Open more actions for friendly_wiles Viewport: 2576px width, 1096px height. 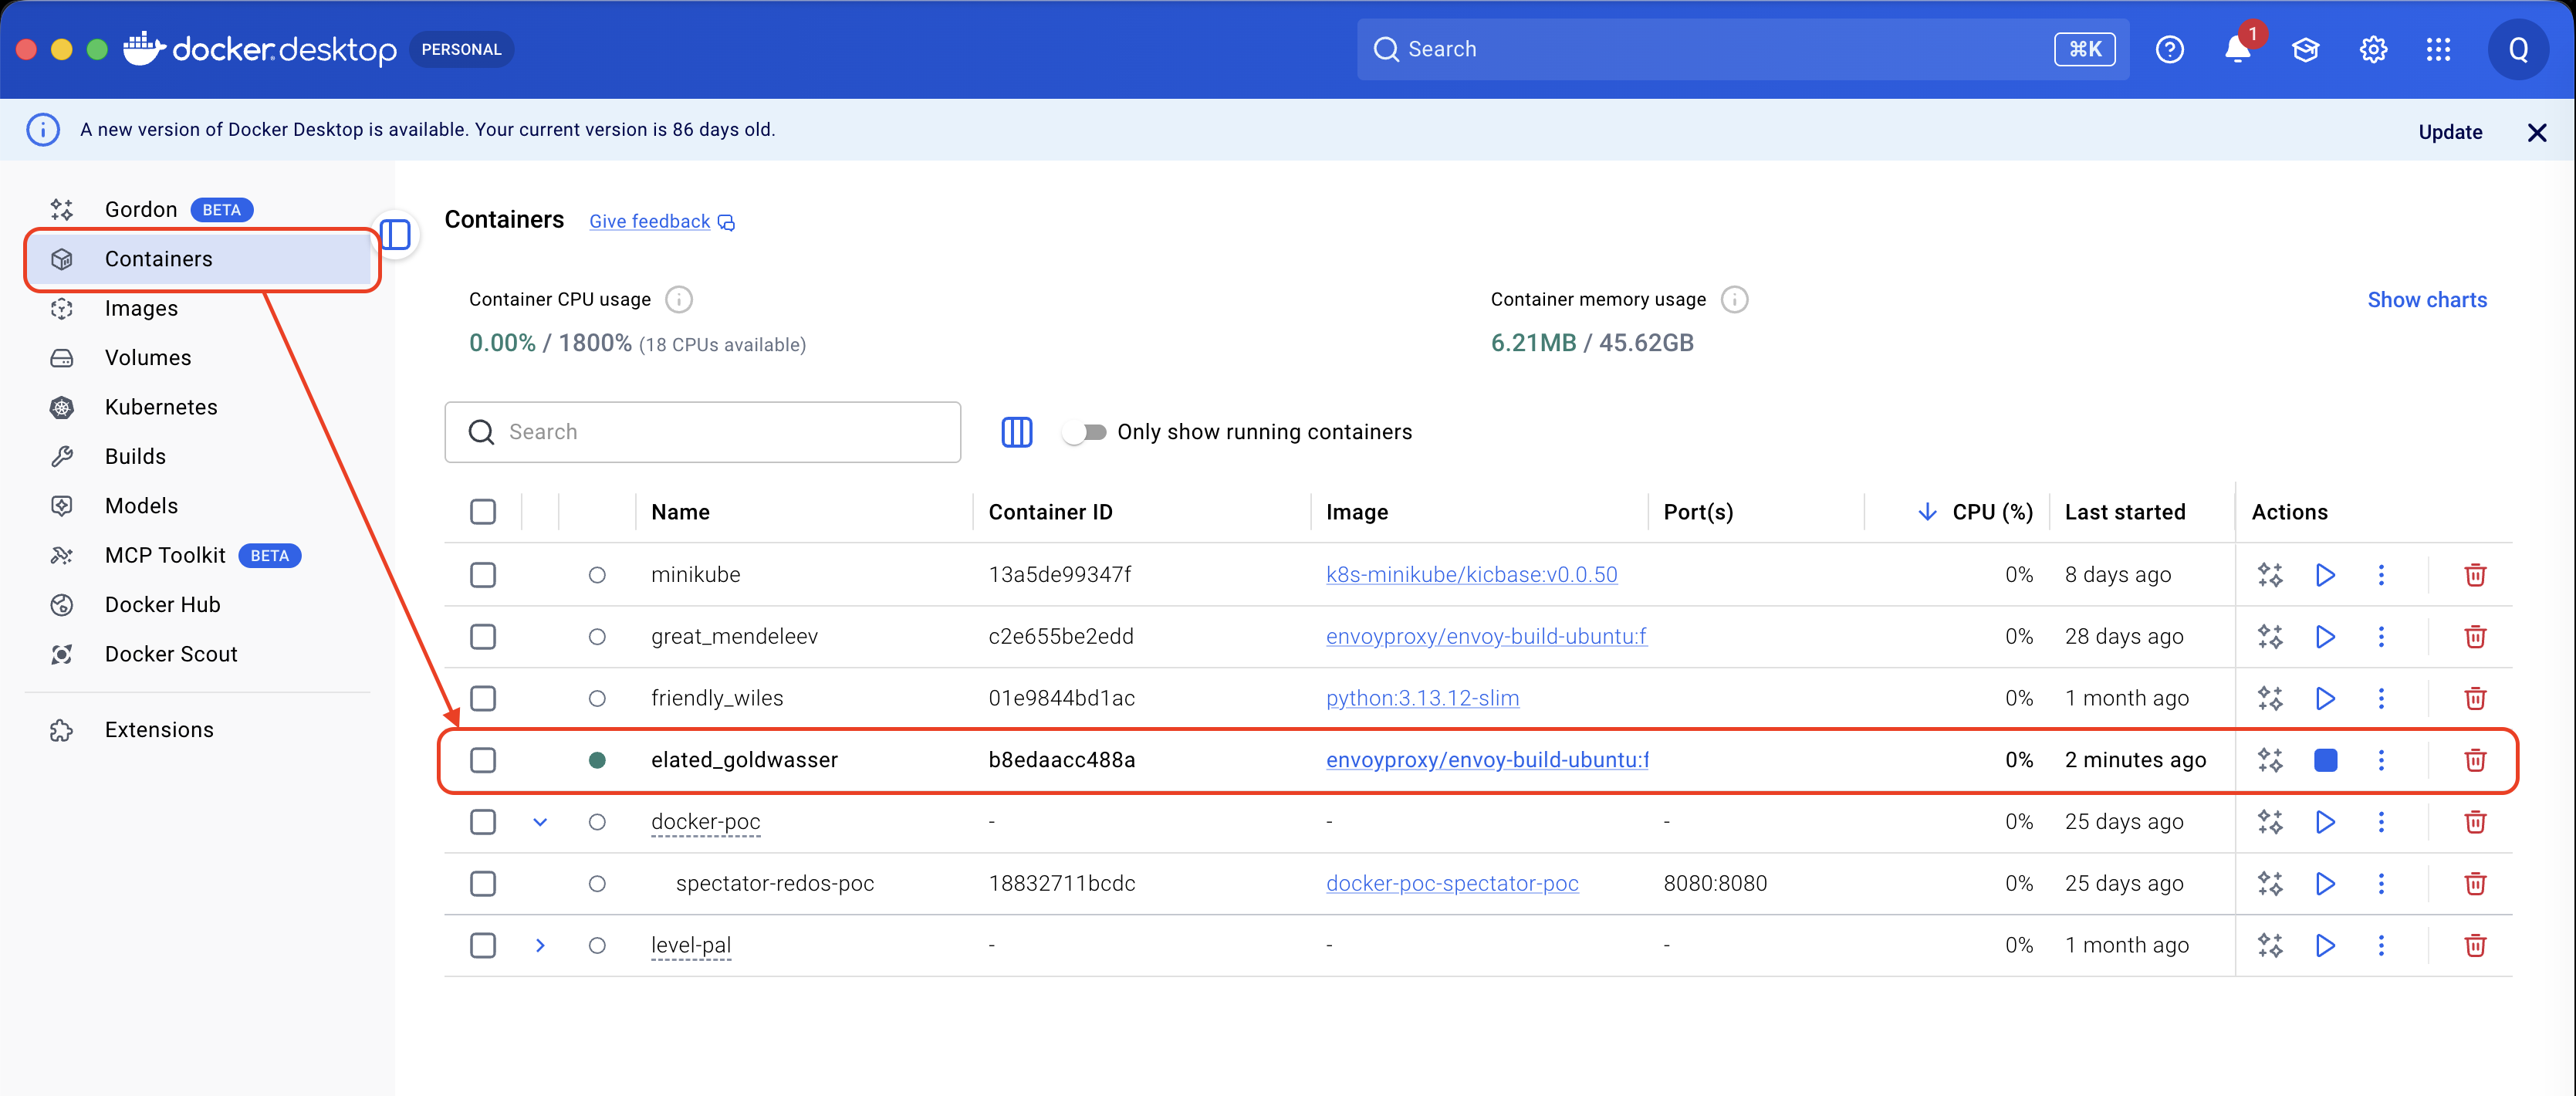(x=2381, y=698)
